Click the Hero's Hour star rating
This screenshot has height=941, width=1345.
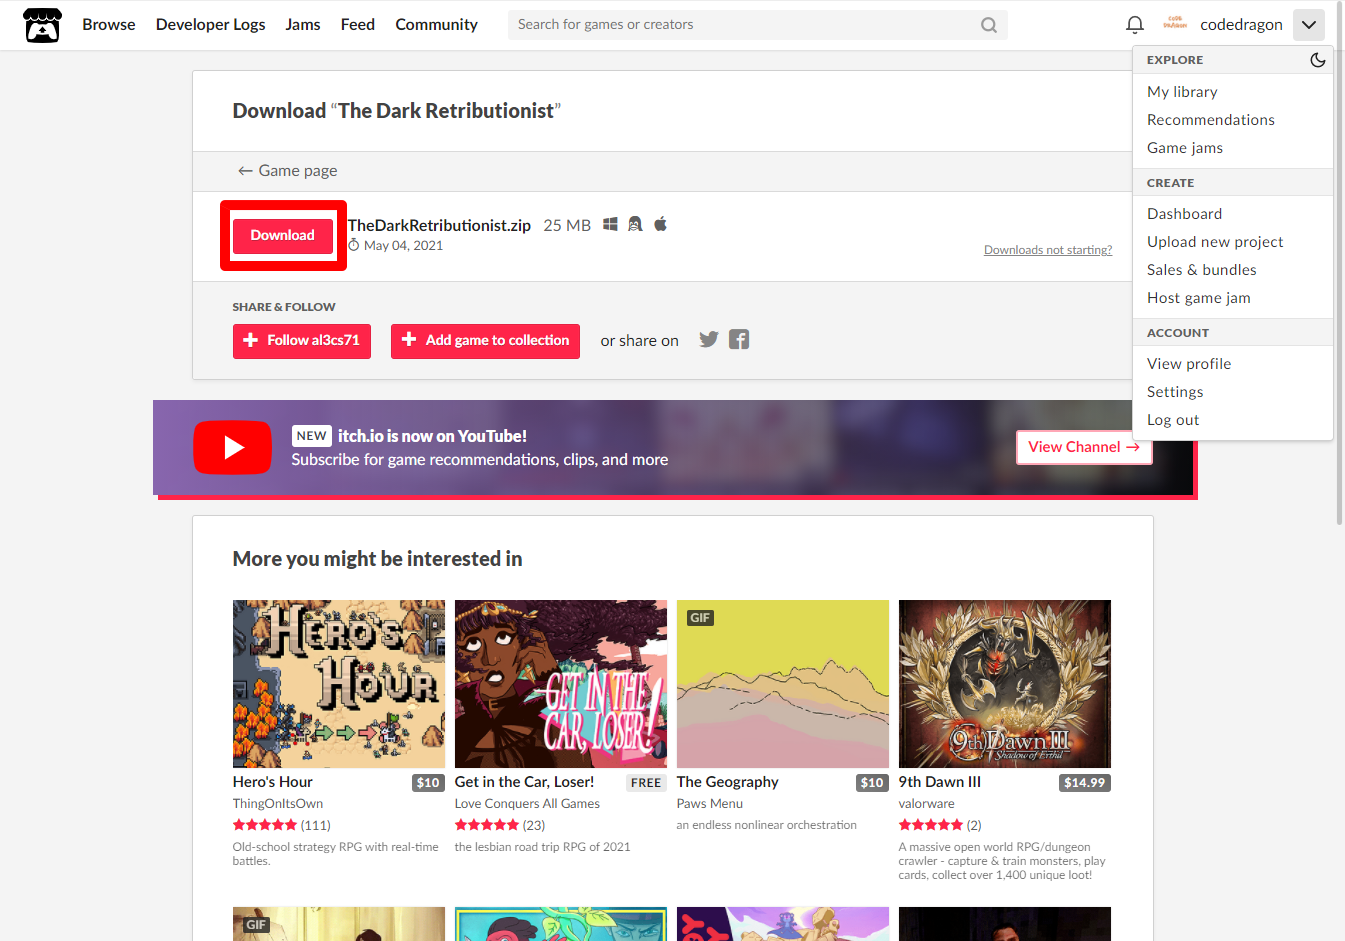pyautogui.click(x=265, y=825)
